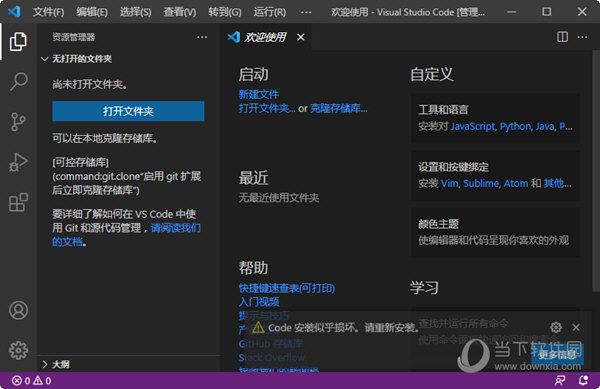Open the Search view icon
This screenshot has width=600, height=389.
point(18,81)
